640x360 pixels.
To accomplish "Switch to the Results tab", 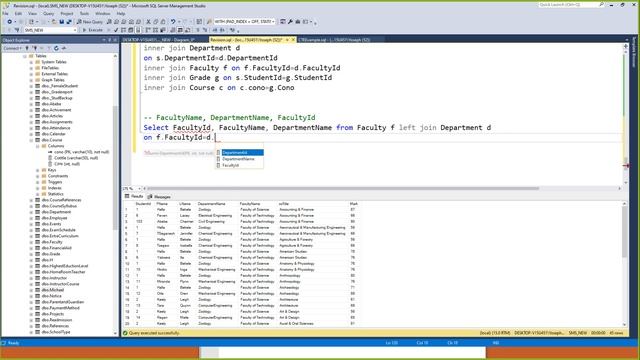I will pos(135,196).
